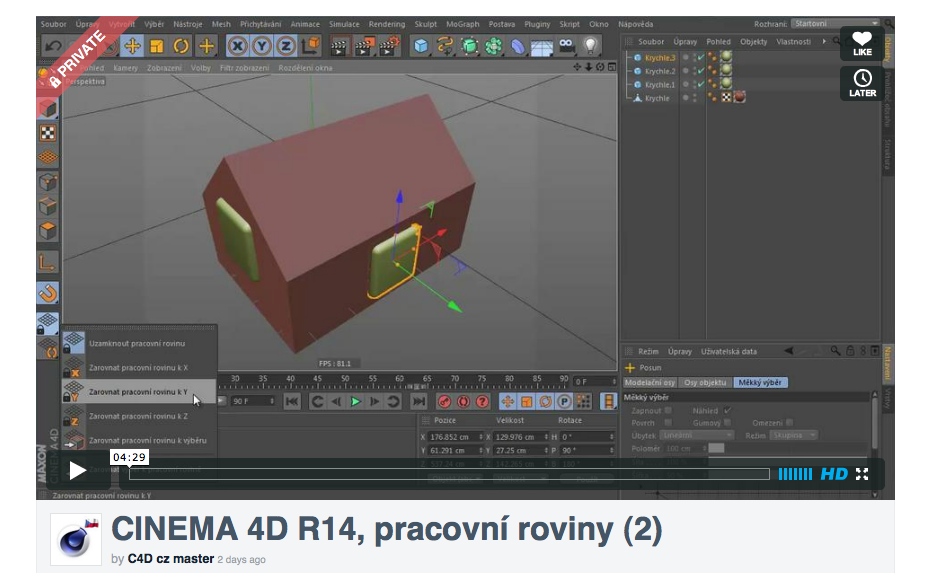This screenshot has height=573, width=928.
Task: Jump to the timeline start frame
Action: (292, 401)
